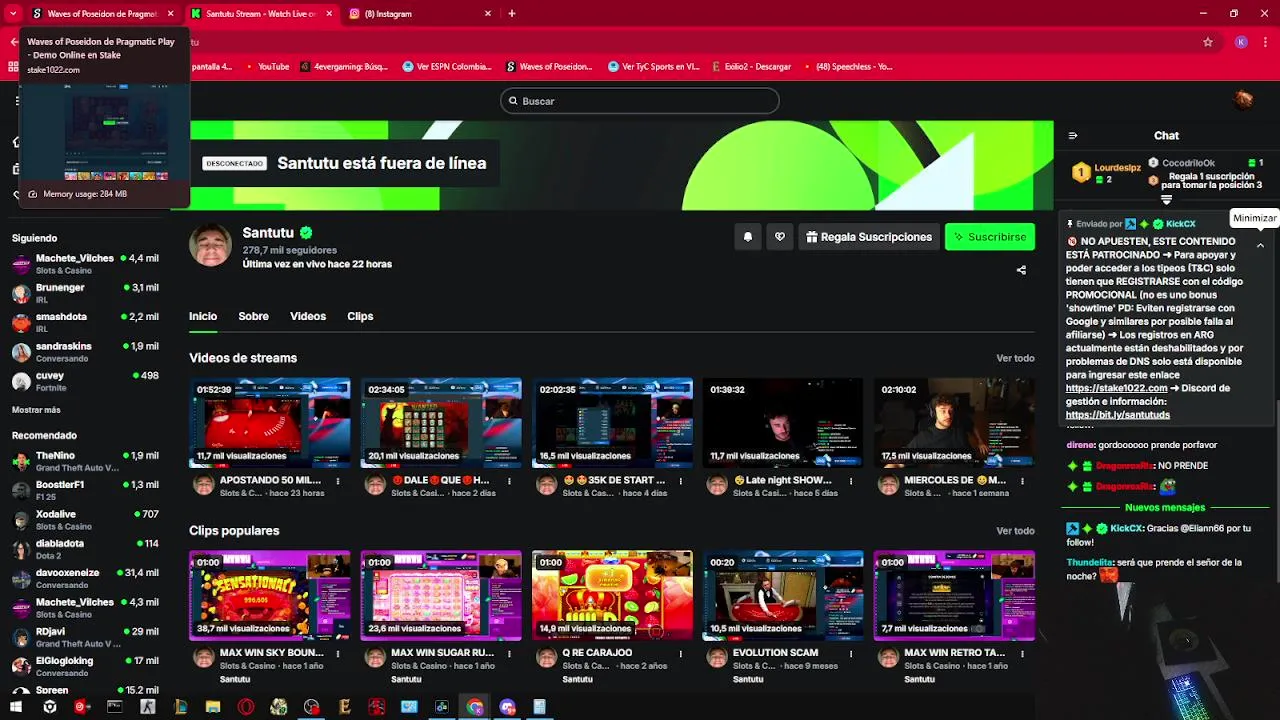Screen dimensions: 1280x720
Task: Click the heart follow icon for Santutu
Action: (780, 237)
